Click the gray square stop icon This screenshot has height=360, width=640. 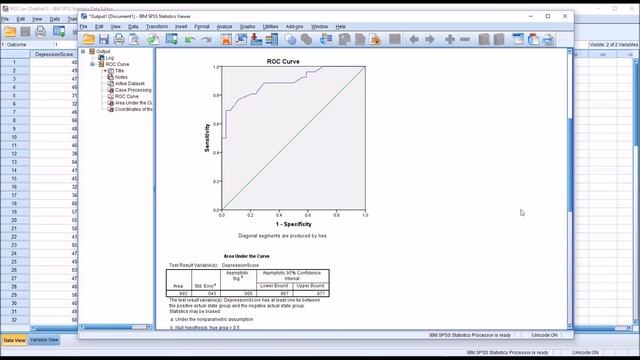tap(395, 39)
